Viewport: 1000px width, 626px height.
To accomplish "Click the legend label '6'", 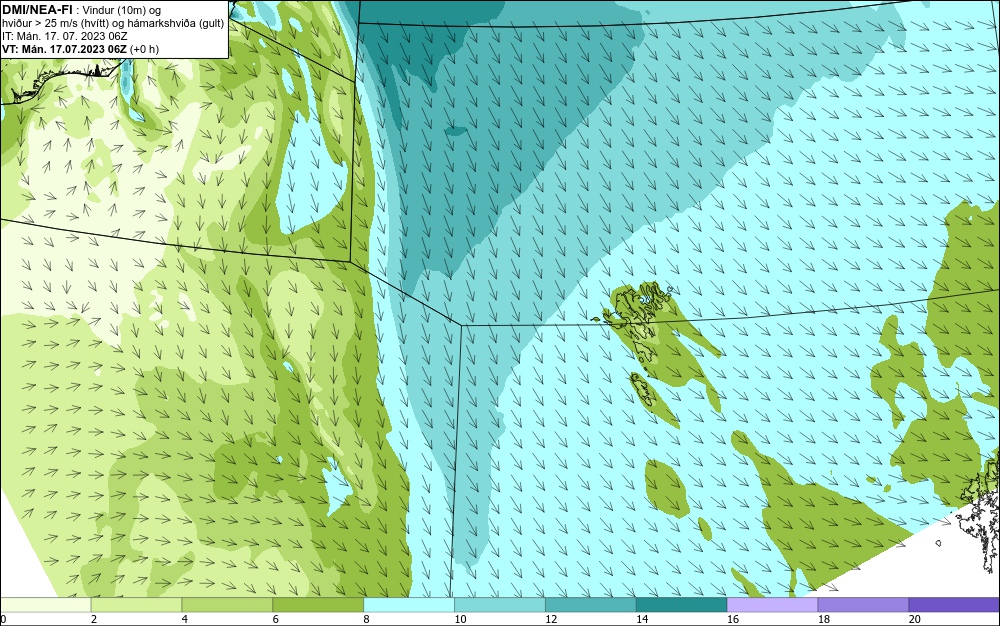I will point(276,619).
